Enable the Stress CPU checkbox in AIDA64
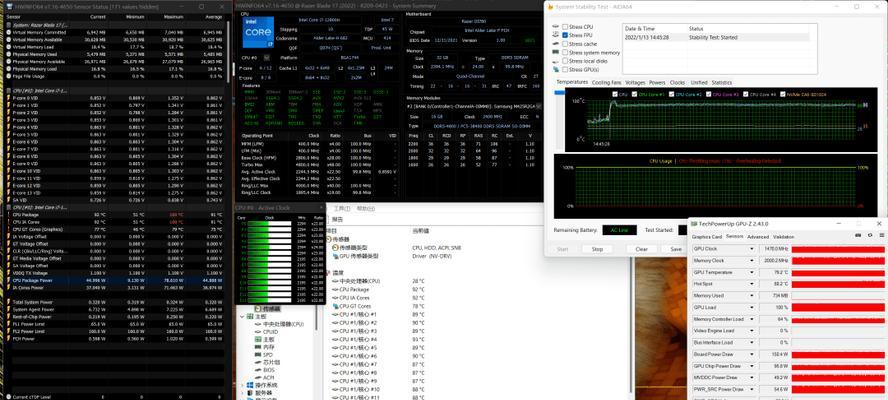 [x=565, y=27]
